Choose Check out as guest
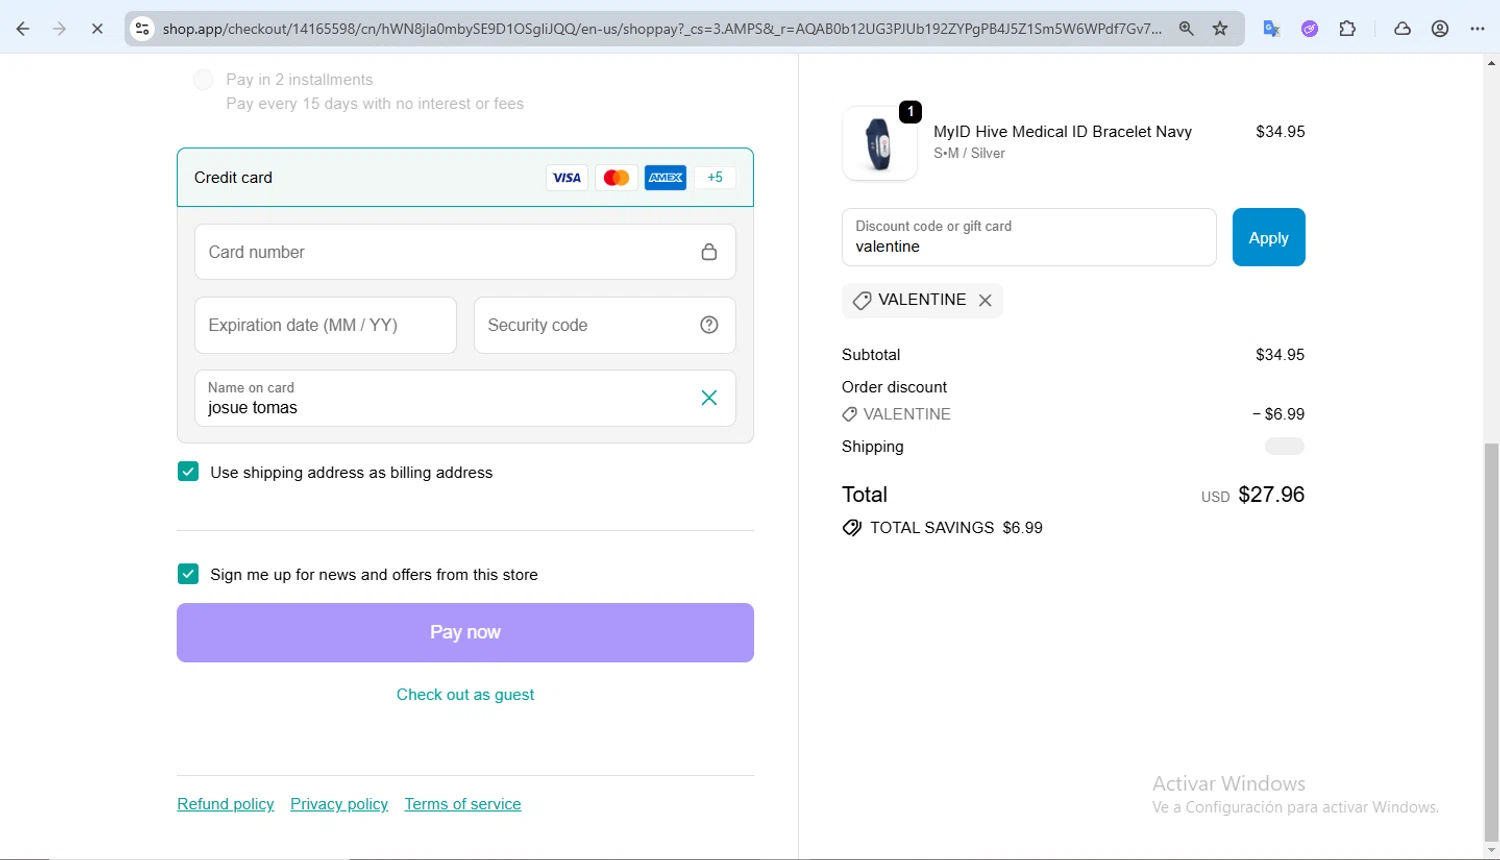The image size is (1500, 860). 465,694
